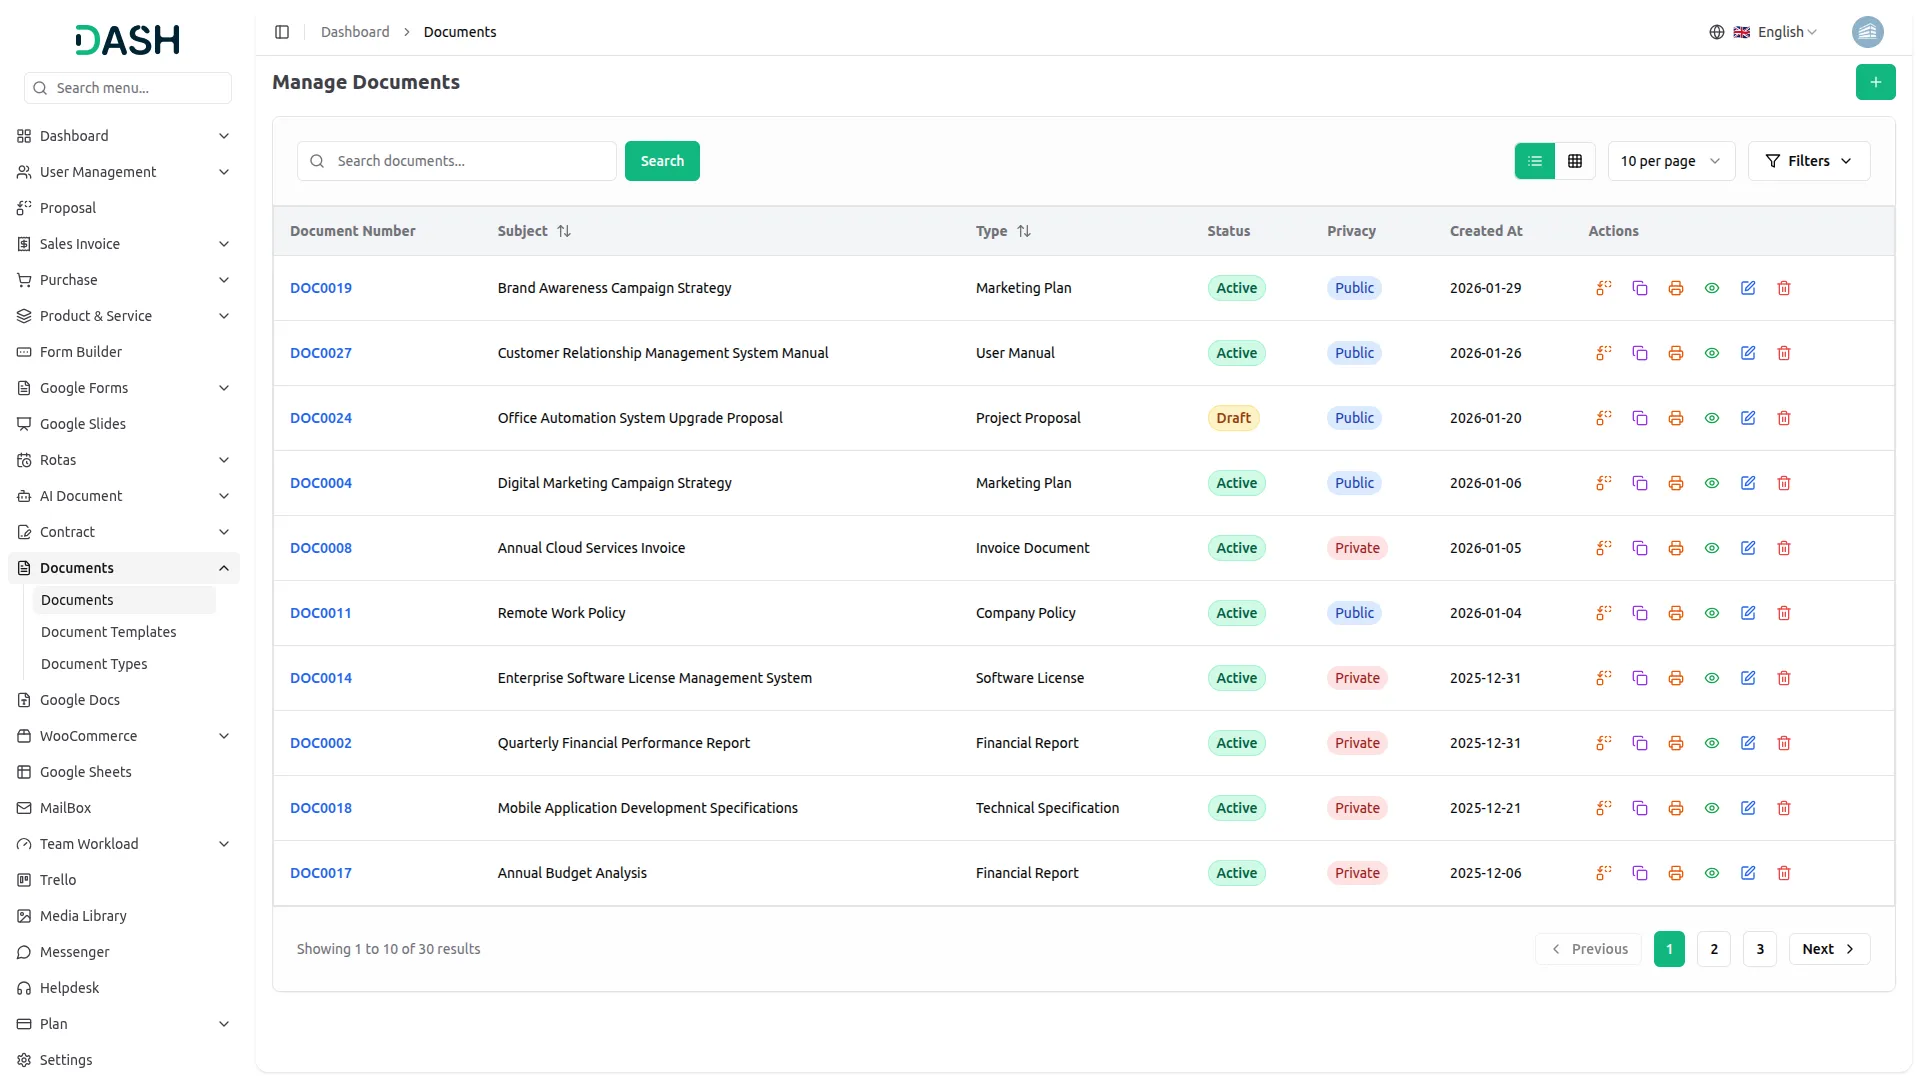The height and width of the screenshot is (1080, 1920).
Task: Delete the Annual Cloud Services Invoice
Action: pyautogui.click(x=1784, y=548)
